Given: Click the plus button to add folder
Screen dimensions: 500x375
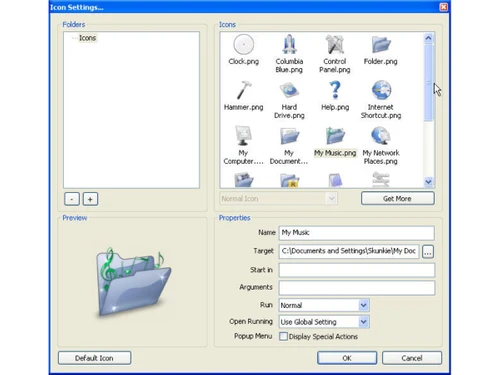Looking at the screenshot, I should [x=90, y=199].
